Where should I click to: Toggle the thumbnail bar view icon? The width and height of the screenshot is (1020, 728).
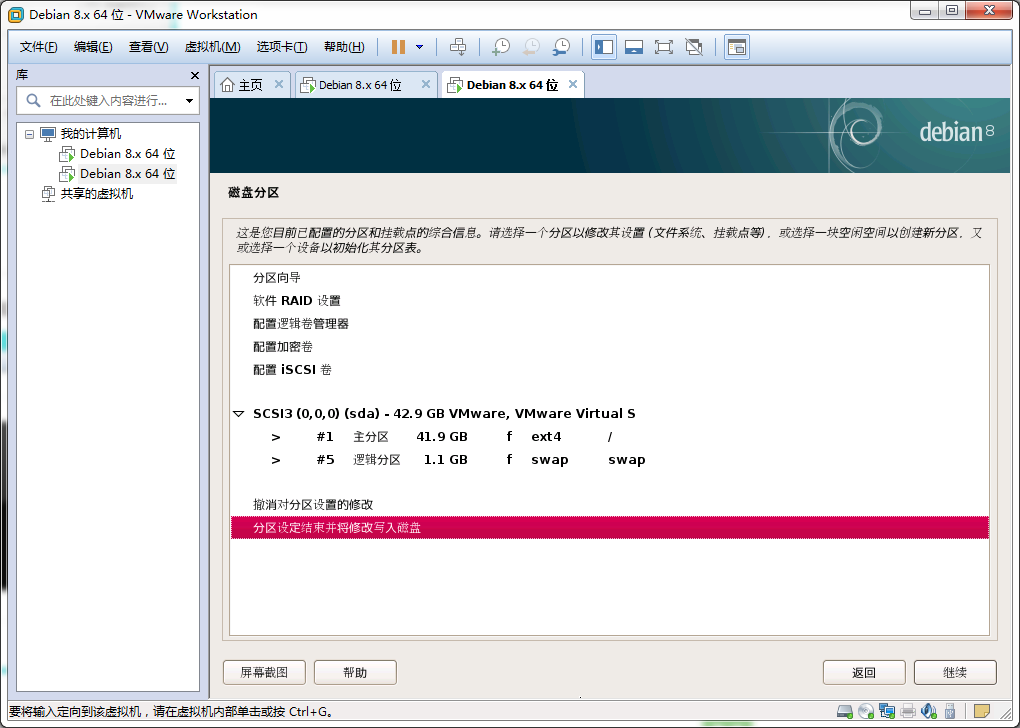pos(634,47)
